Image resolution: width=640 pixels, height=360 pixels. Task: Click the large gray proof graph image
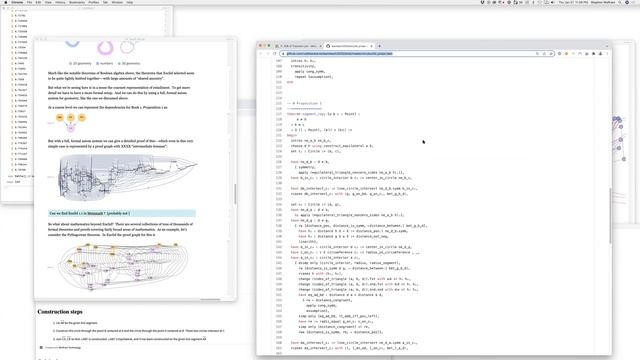click(127, 177)
